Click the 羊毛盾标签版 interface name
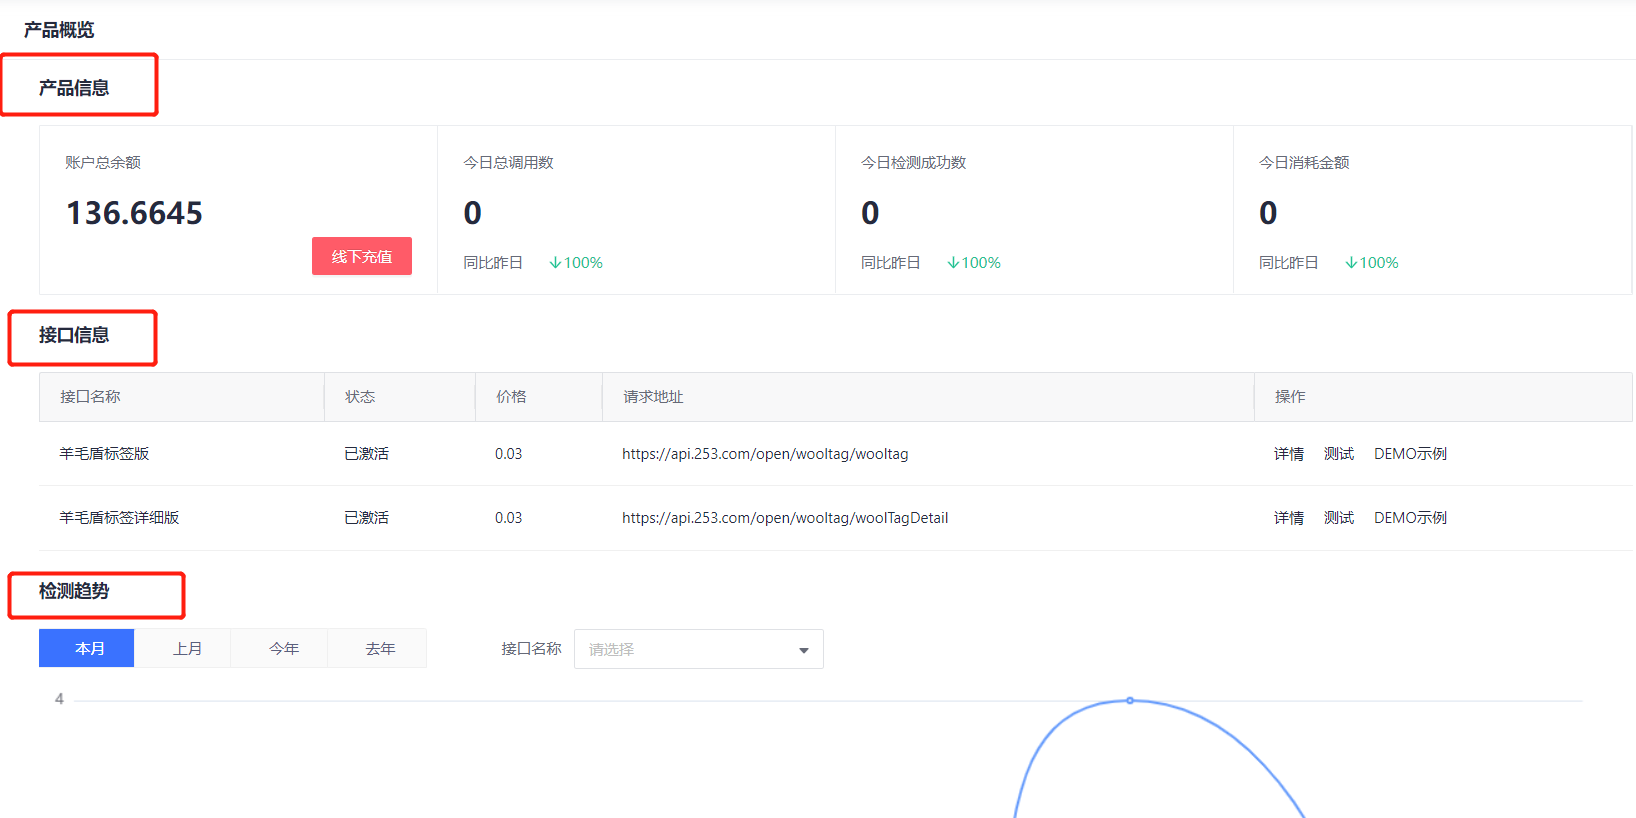This screenshot has height=818, width=1636. [x=104, y=454]
